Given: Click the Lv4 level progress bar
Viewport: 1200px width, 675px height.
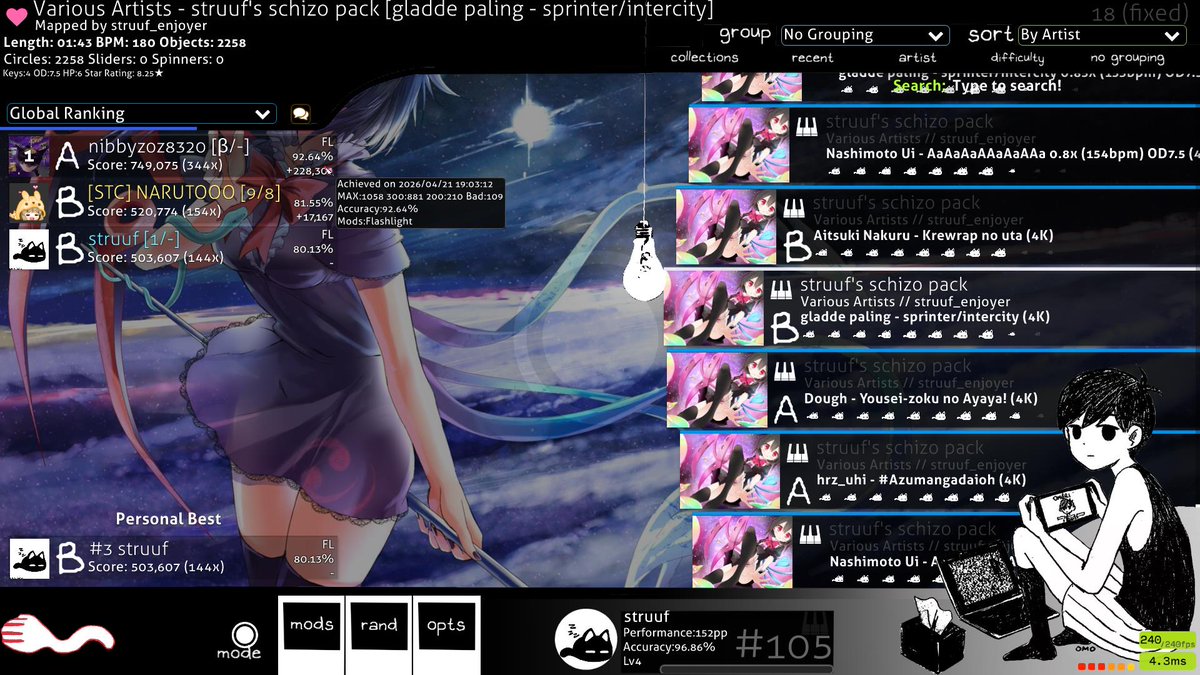Looking at the screenshot, I should tap(745, 669).
